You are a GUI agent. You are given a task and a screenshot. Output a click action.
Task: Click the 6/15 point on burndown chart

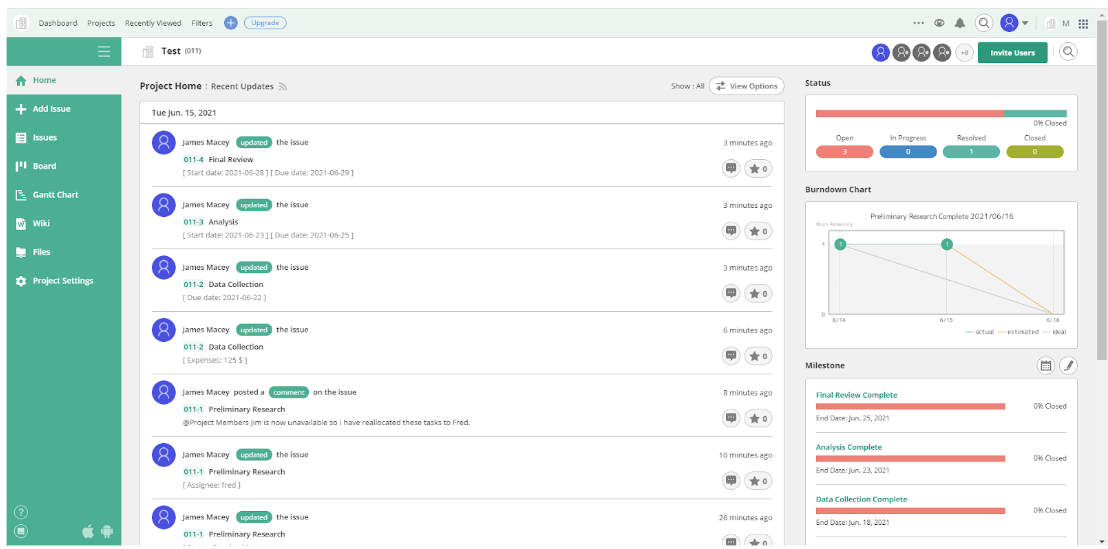[x=947, y=244]
